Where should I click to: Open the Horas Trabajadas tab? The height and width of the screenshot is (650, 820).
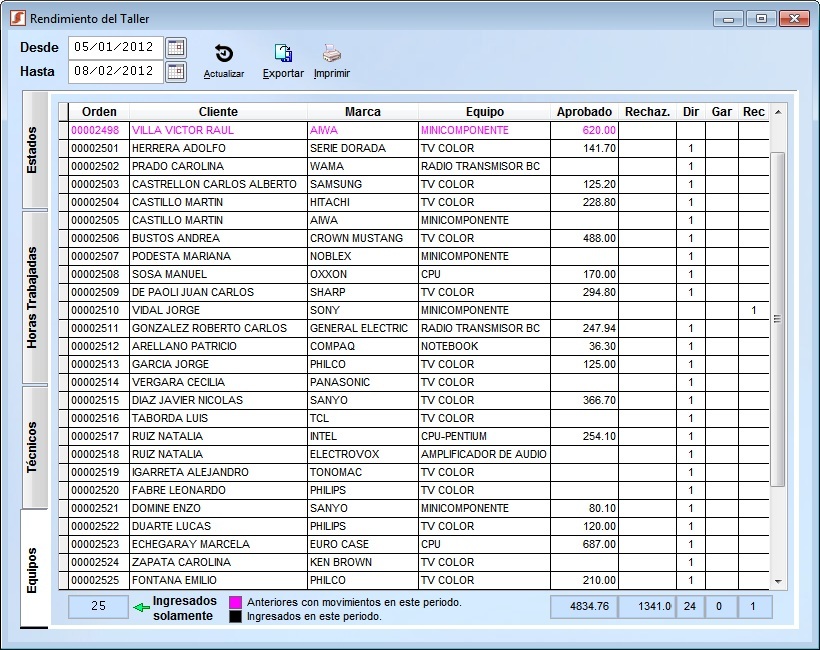click(x=34, y=297)
